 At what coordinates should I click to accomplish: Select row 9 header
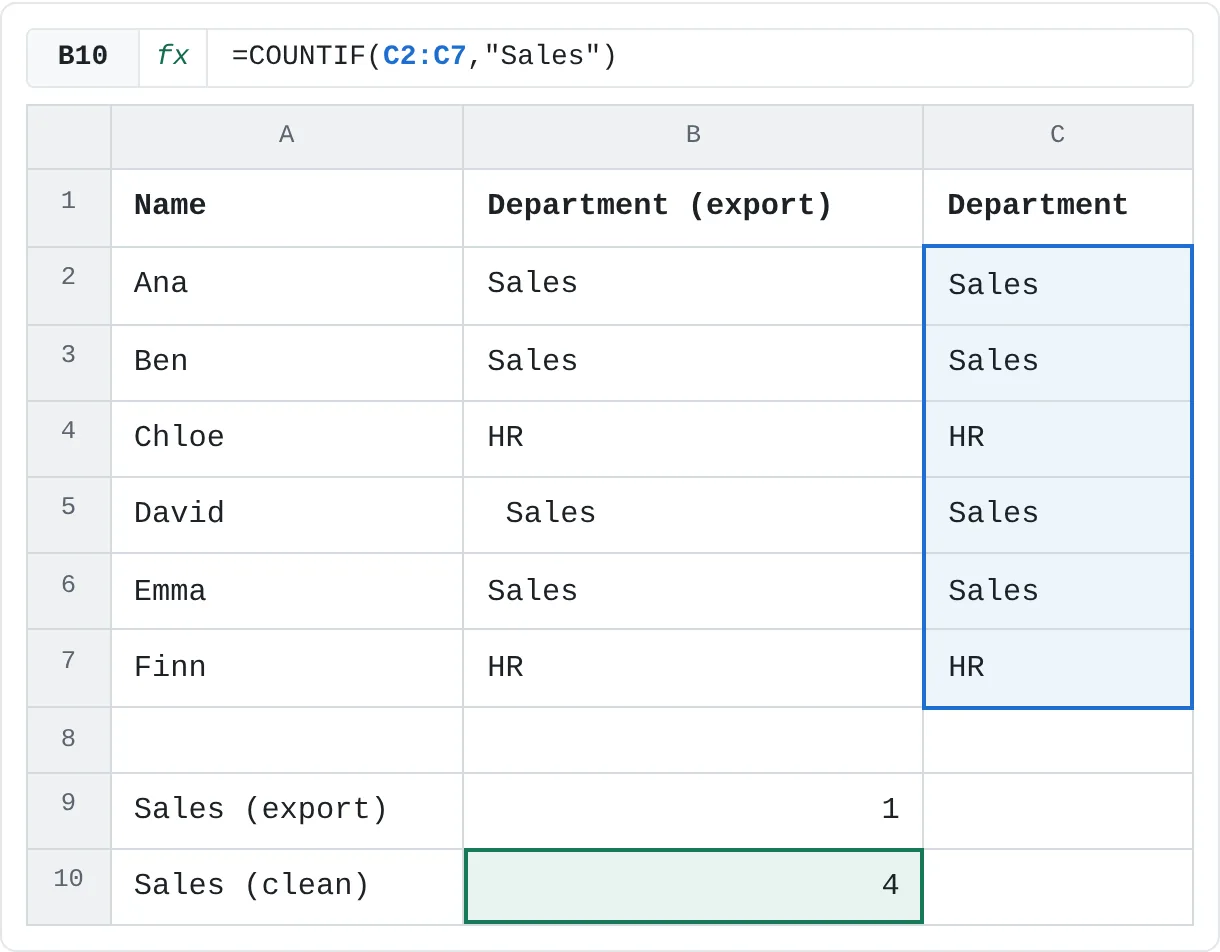[69, 811]
